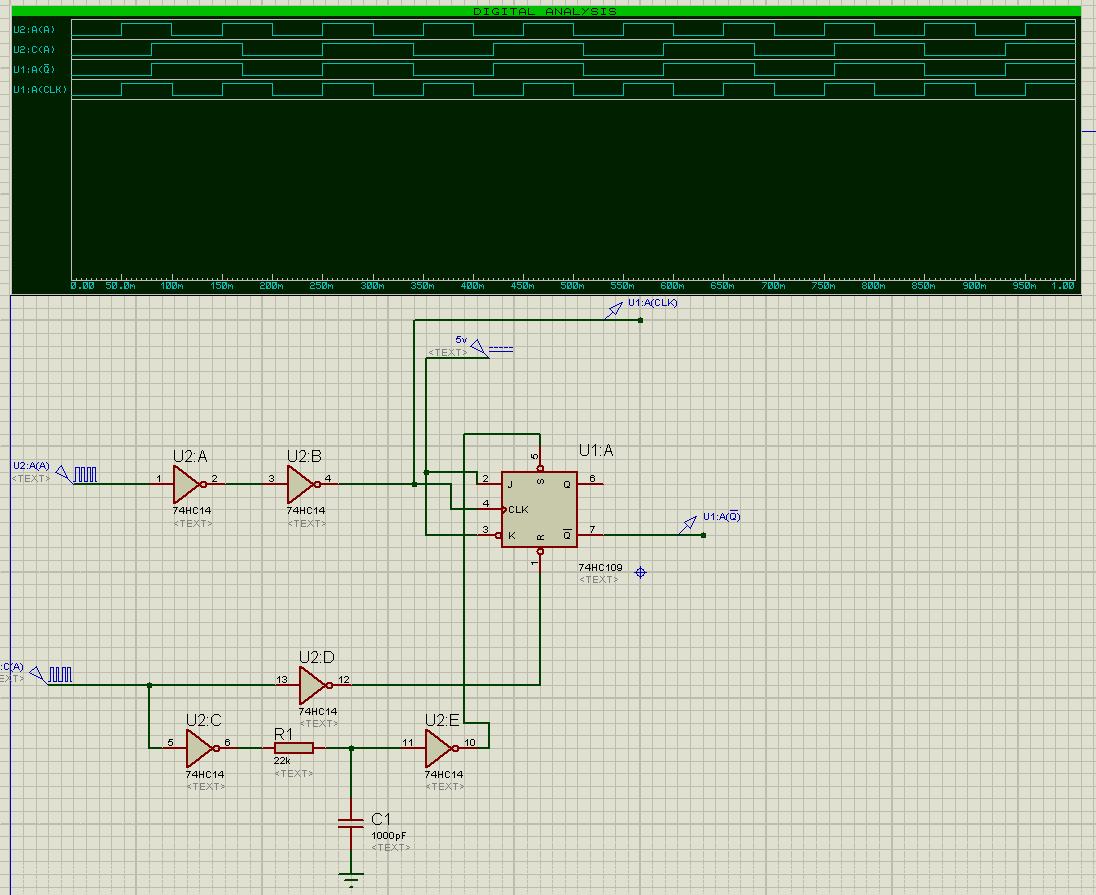Select the U1:A(CLK) voltage probe arrow
The image size is (1096, 895).
point(612,313)
